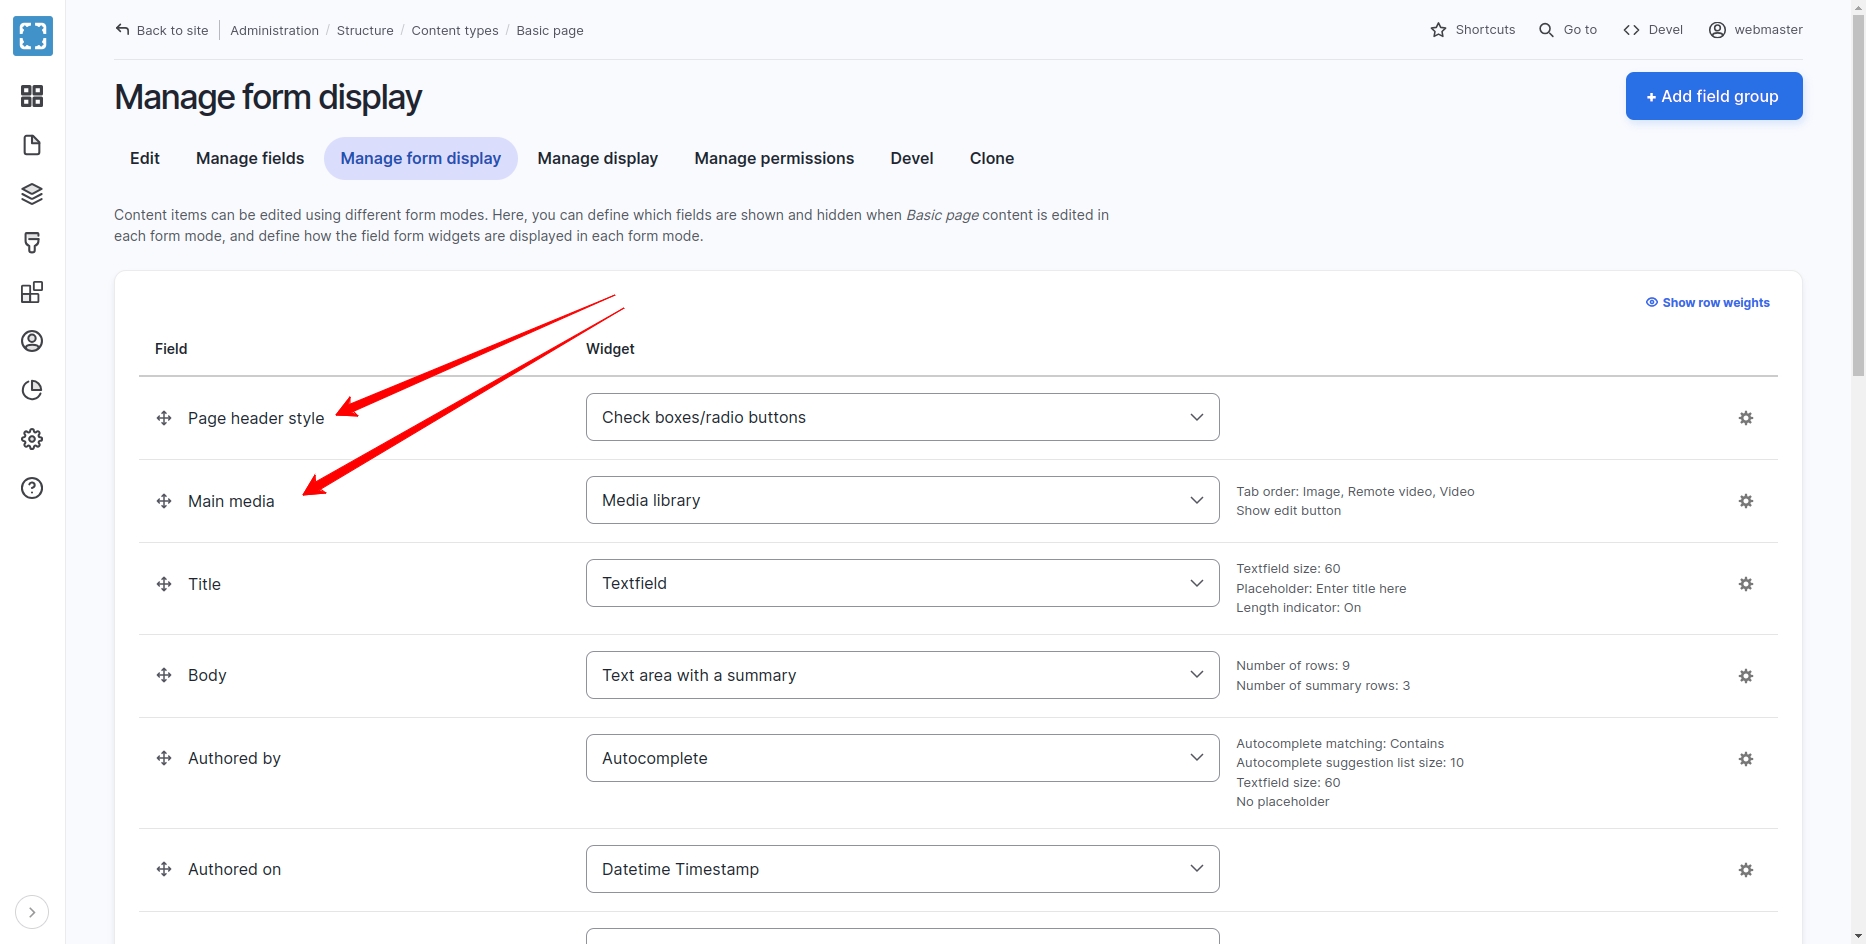Open the dashboard grid icon in sidebar
The image size is (1866, 944).
(32, 96)
